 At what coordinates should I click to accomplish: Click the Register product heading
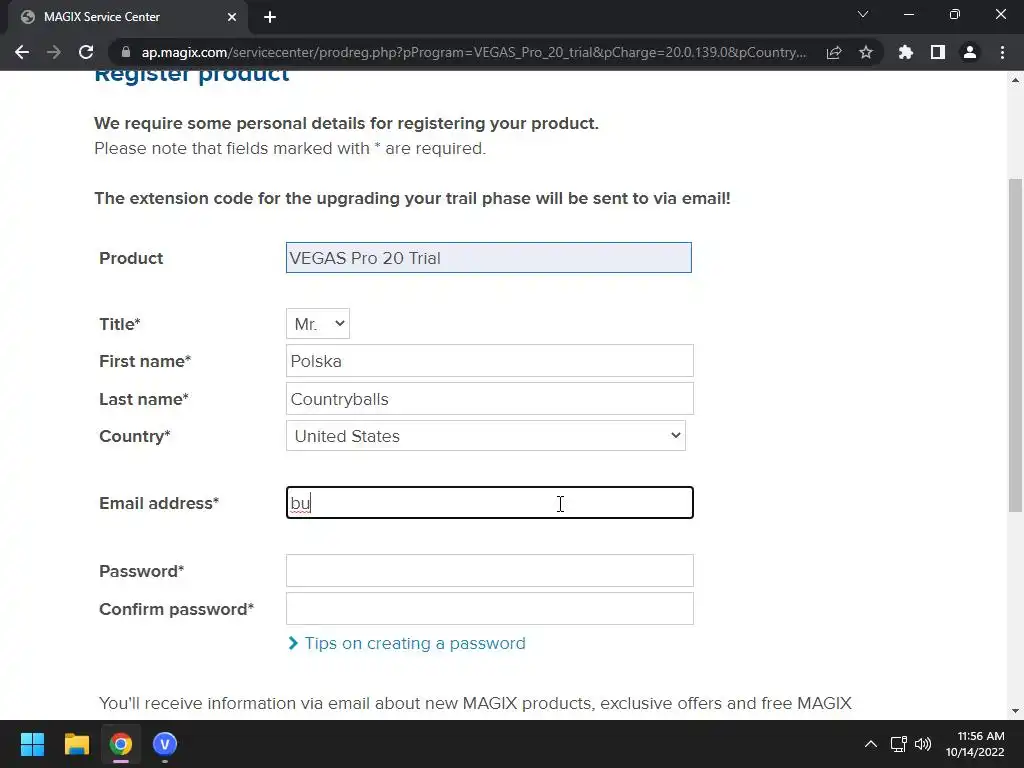click(191, 75)
